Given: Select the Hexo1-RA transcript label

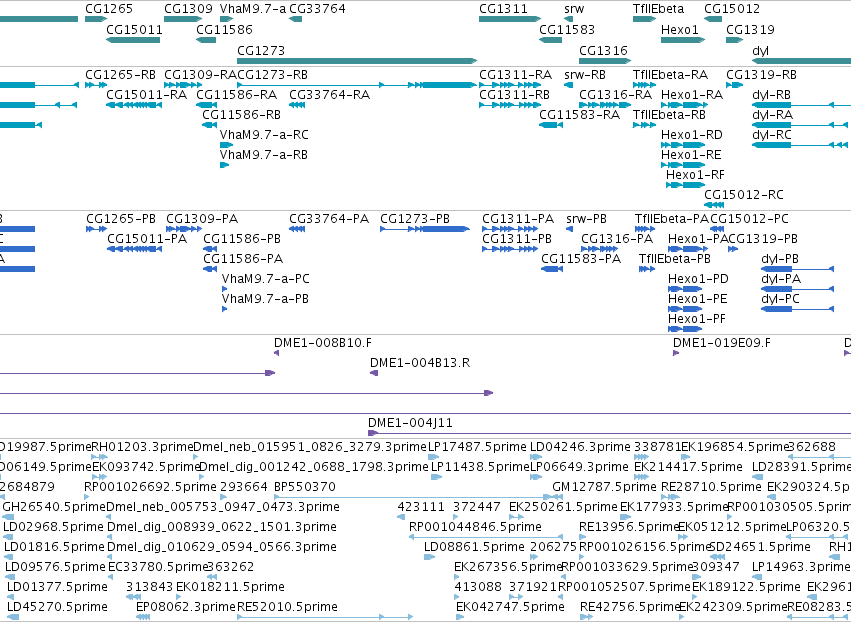Looking at the screenshot, I should coord(692,94).
